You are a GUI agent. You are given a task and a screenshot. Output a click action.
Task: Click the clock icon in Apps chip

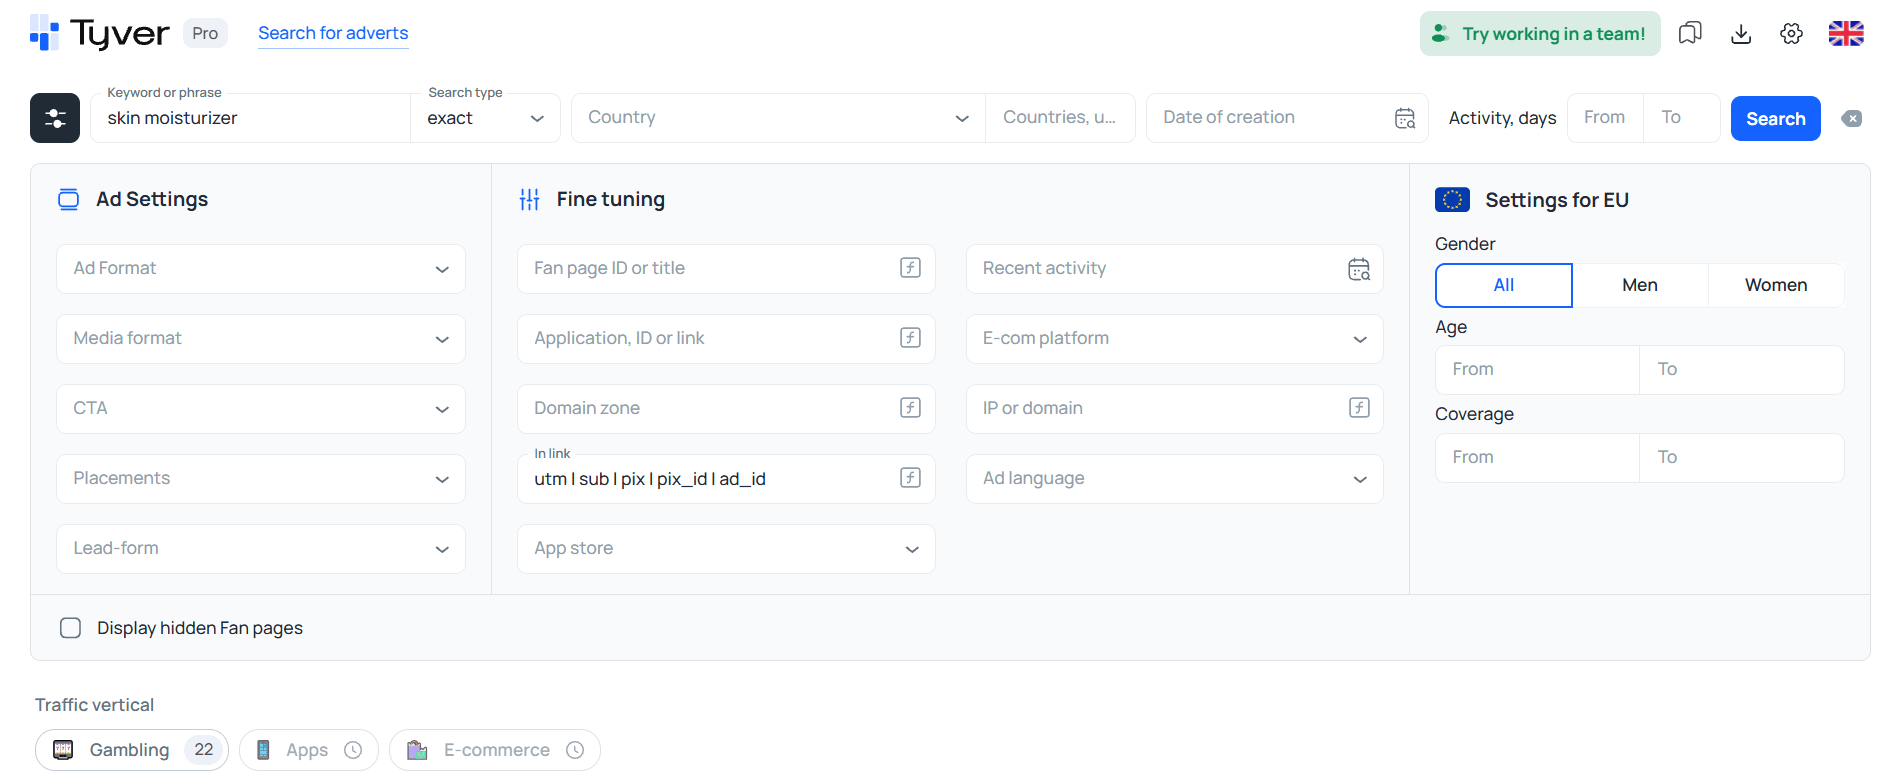(353, 750)
